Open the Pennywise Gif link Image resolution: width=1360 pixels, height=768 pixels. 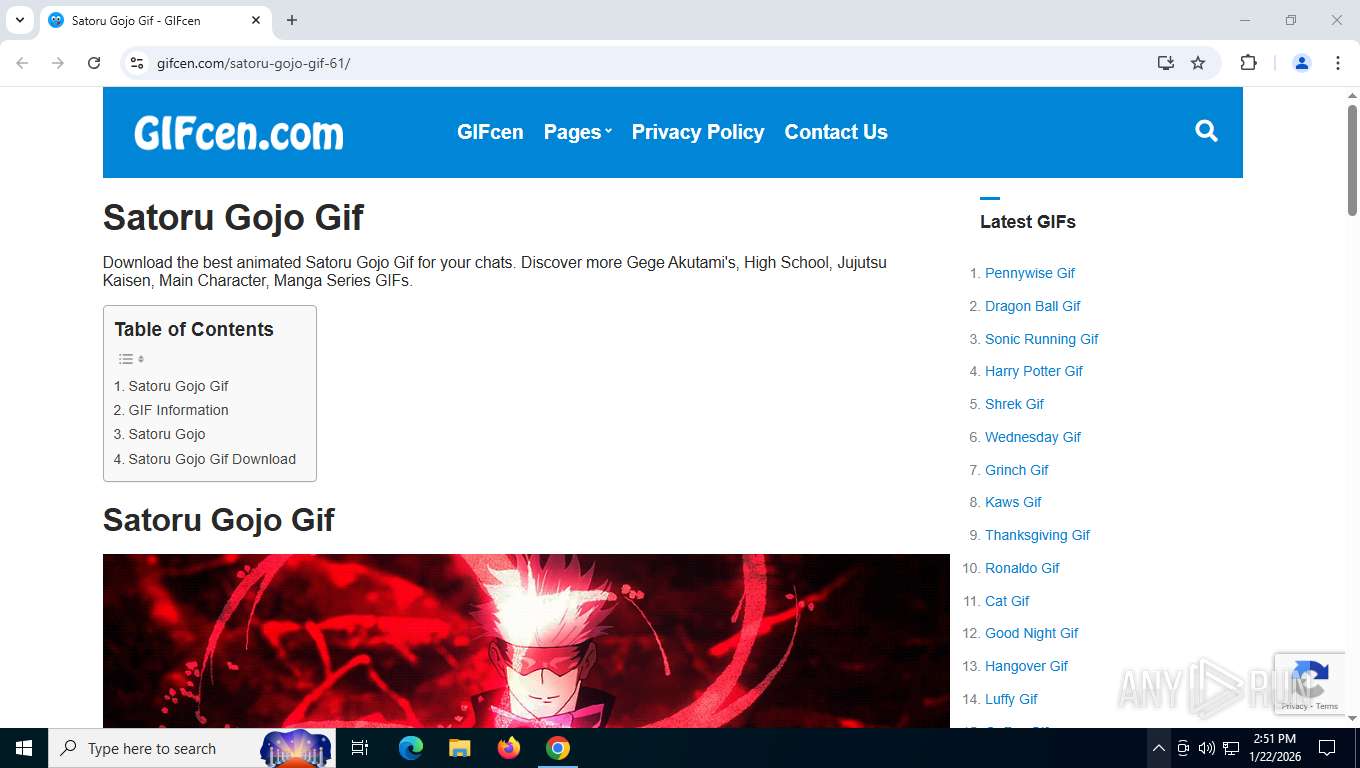pyautogui.click(x=1030, y=273)
